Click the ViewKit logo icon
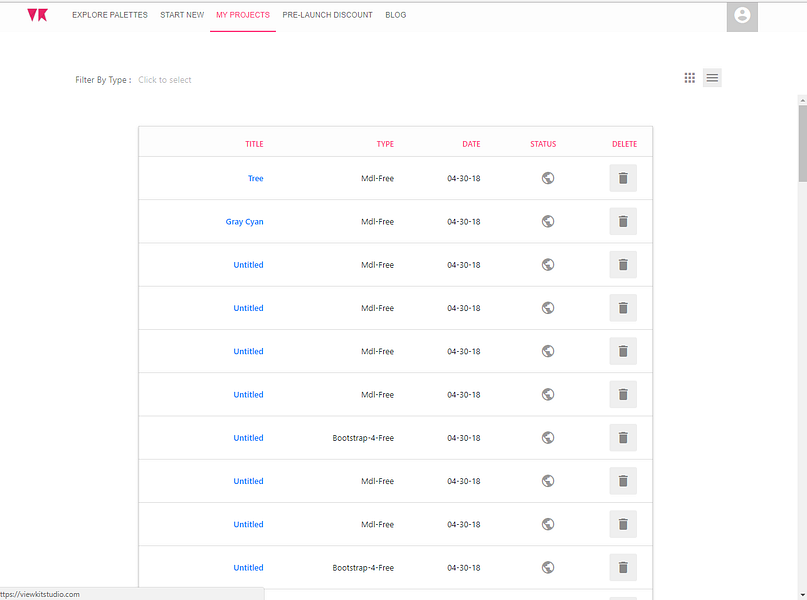The width and height of the screenshot is (807, 600). (x=37, y=15)
